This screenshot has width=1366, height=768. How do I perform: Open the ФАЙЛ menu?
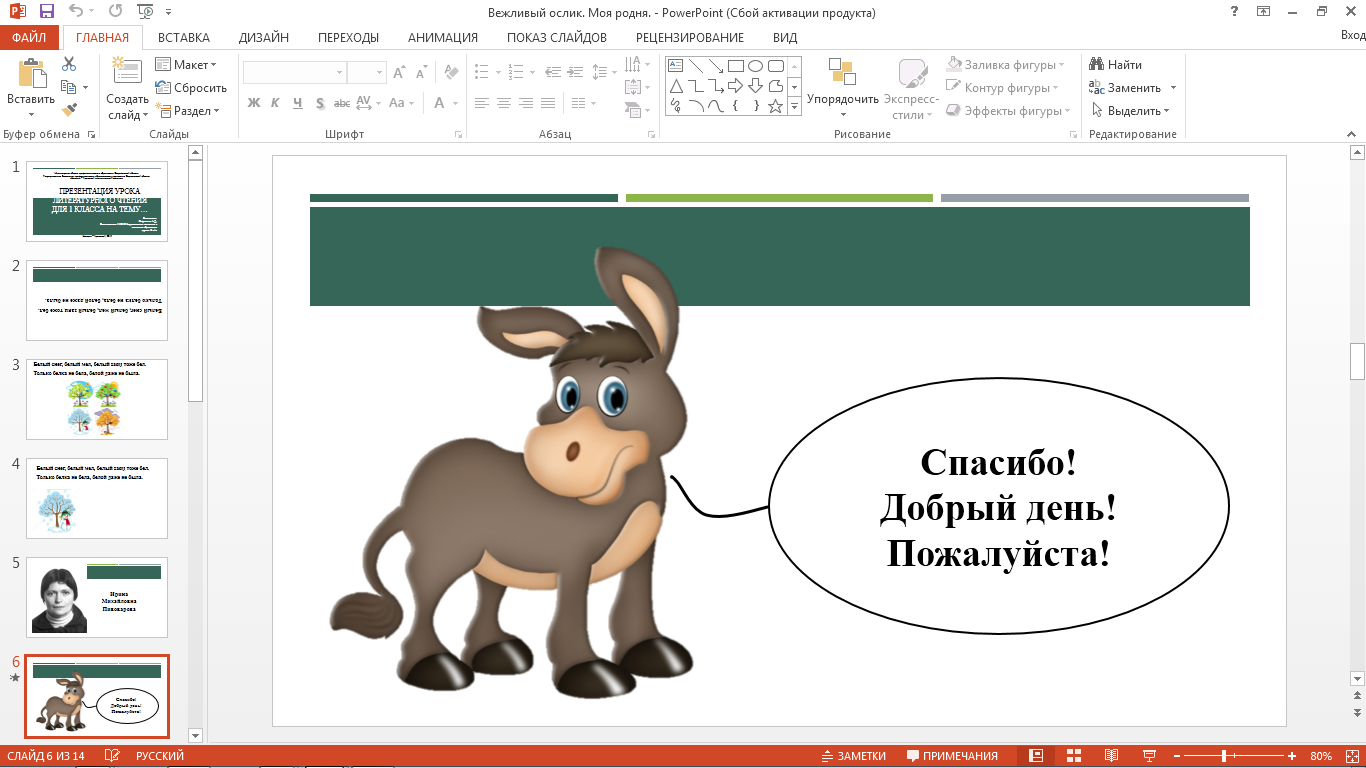(x=30, y=38)
